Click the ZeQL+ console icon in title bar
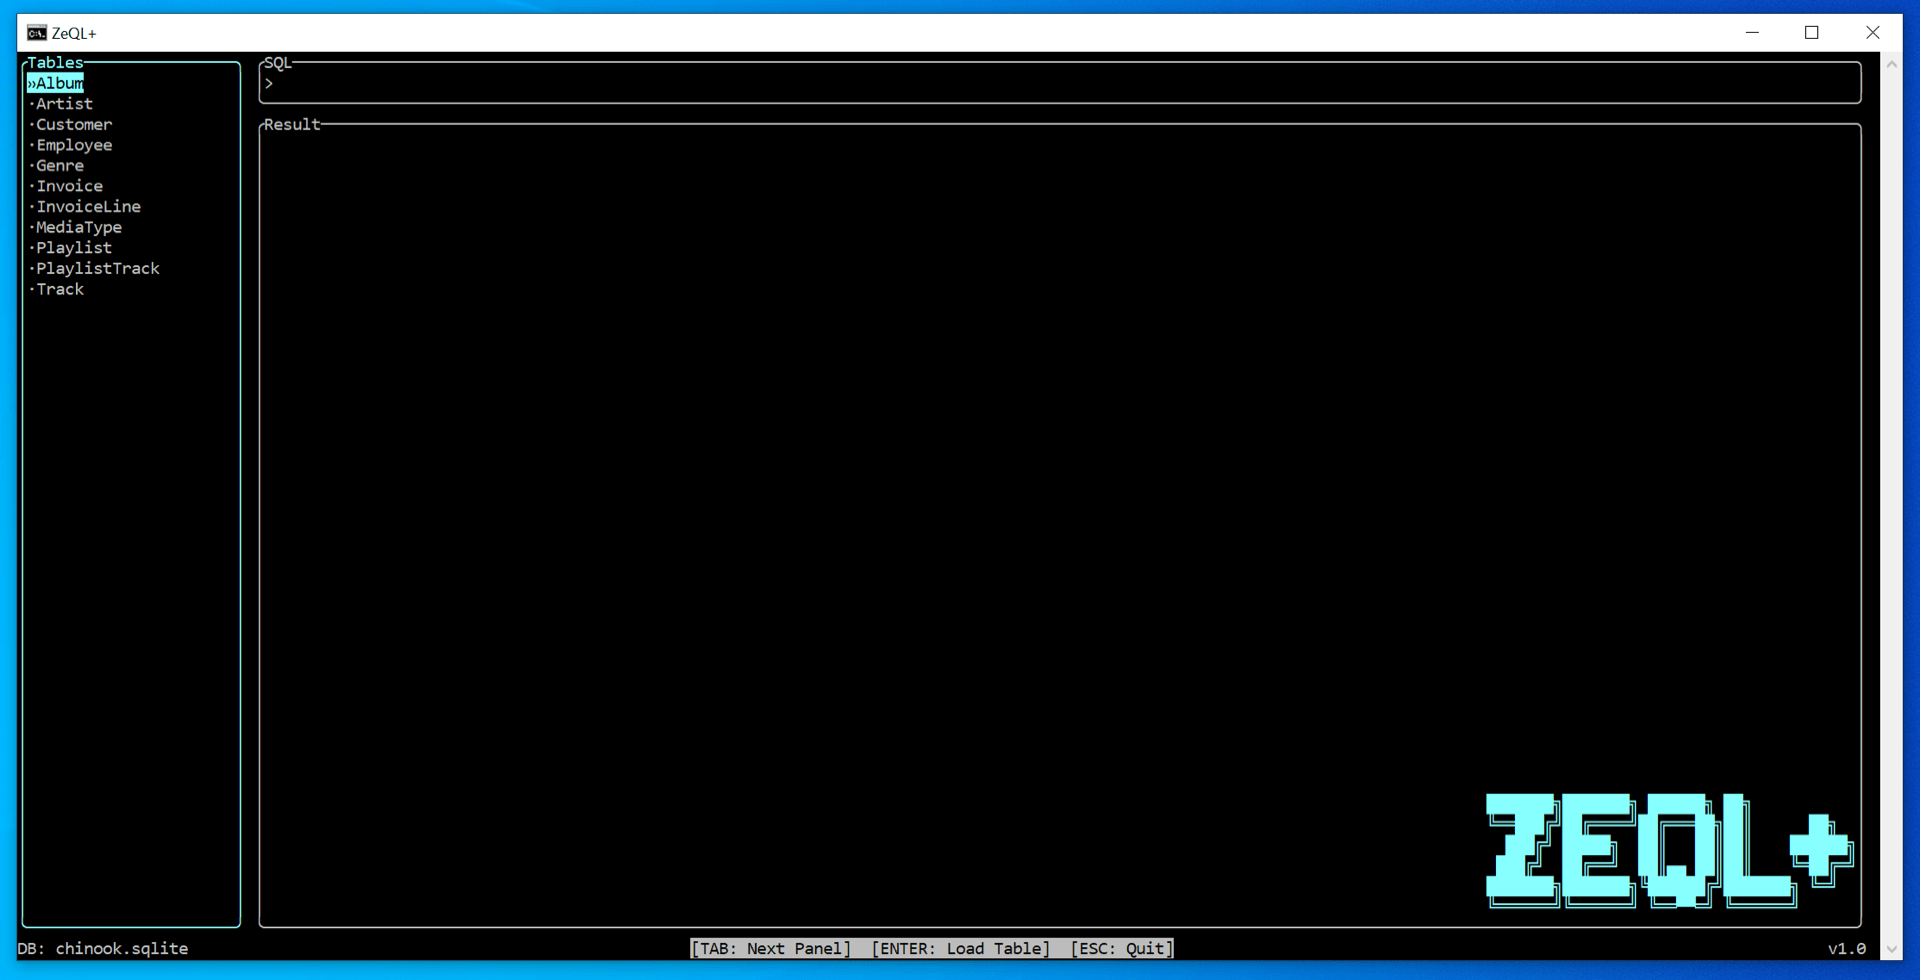 (x=37, y=33)
